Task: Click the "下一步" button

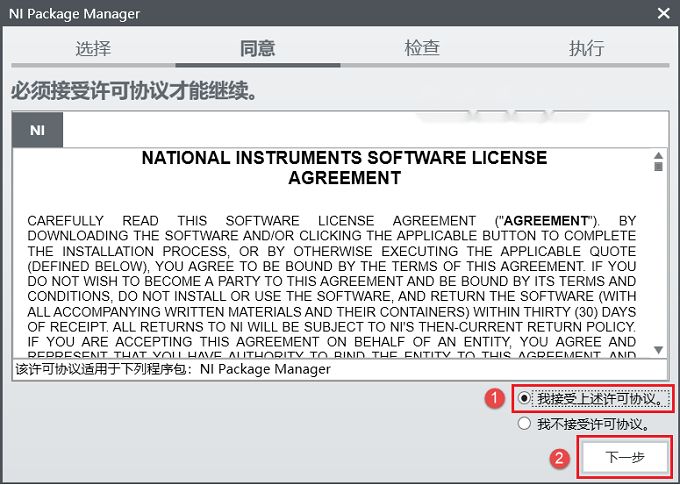Action: [624, 457]
